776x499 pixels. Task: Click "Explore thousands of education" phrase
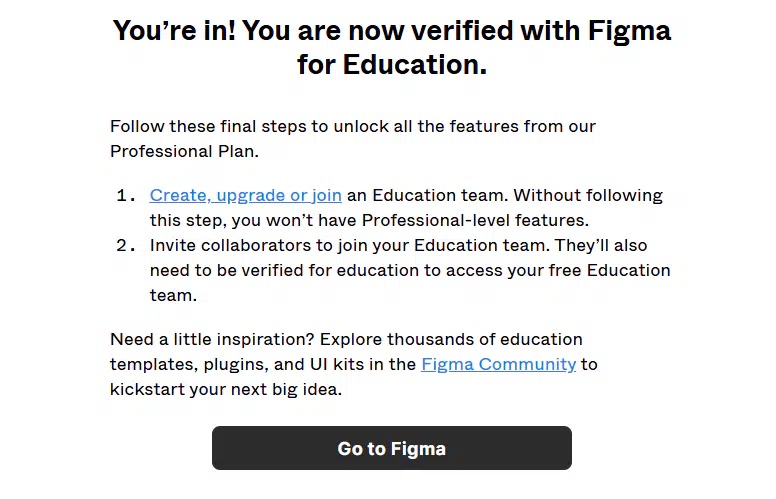[x=451, y=340]
